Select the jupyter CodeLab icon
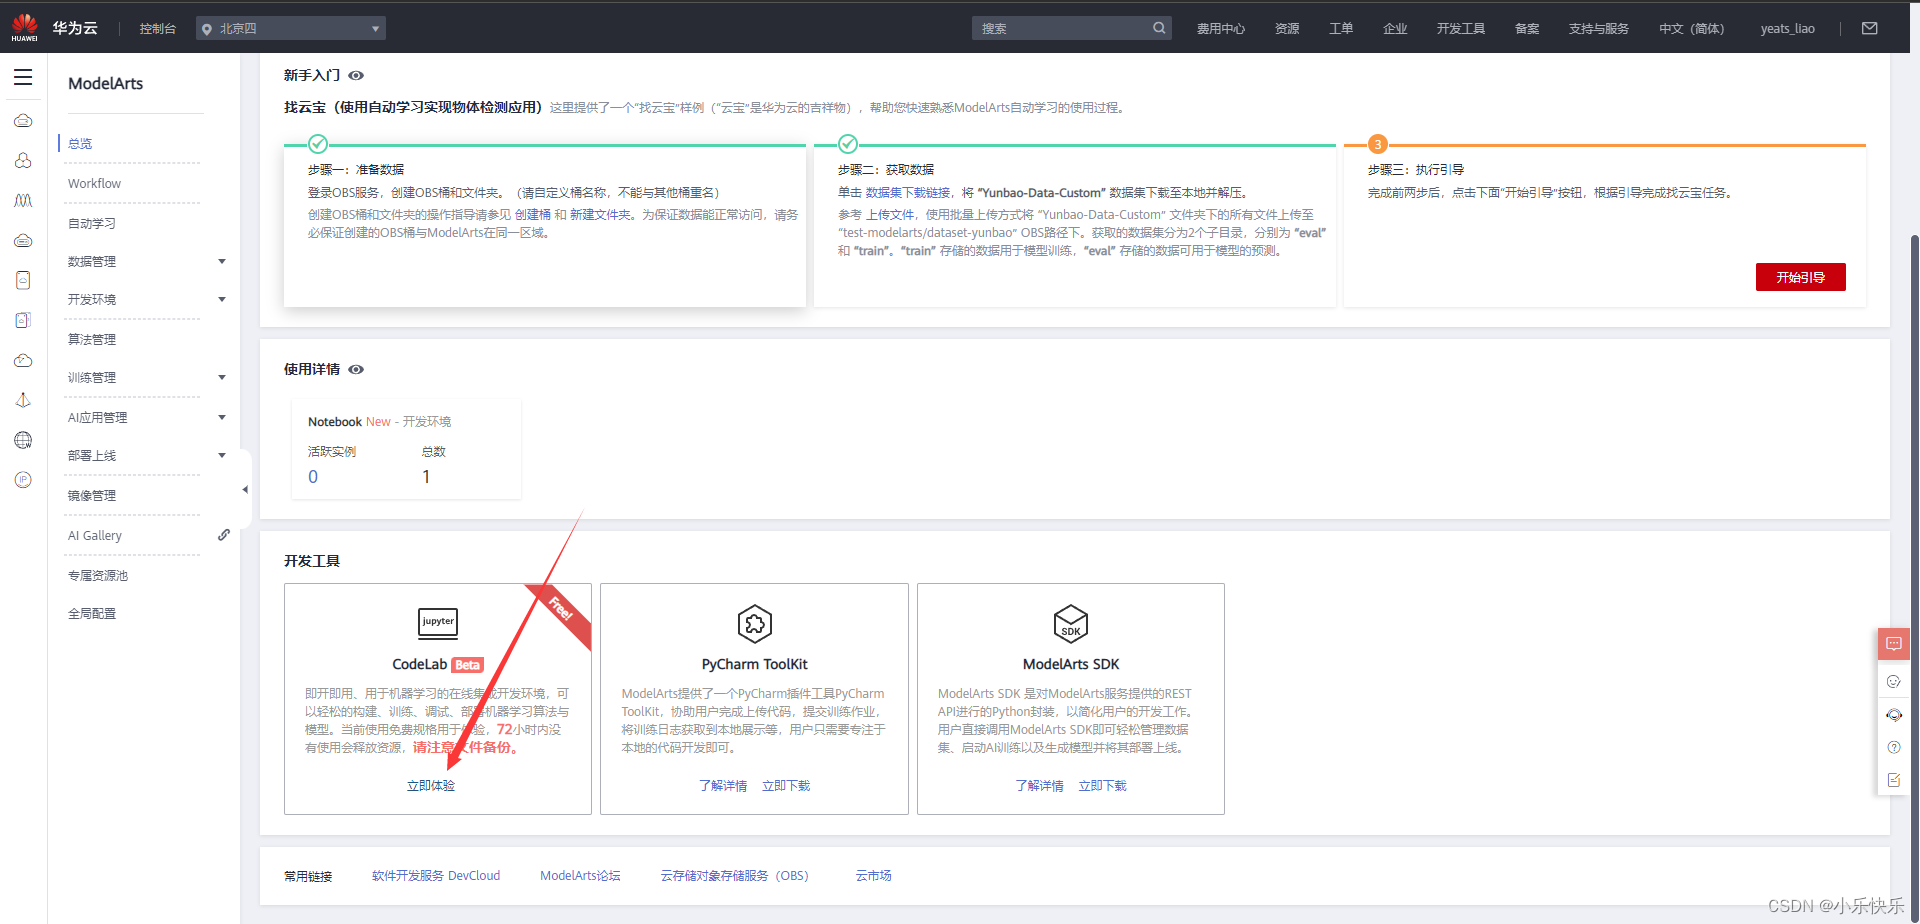 coord(437,622)
